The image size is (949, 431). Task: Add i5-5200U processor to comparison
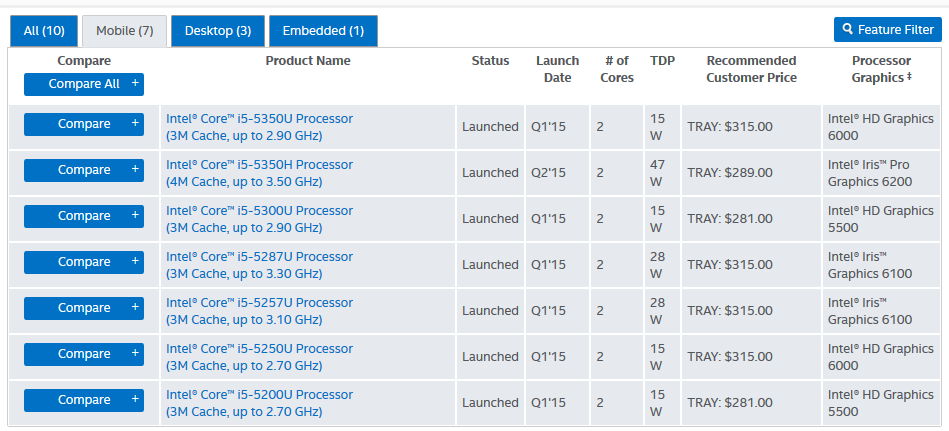pos(84,400)
